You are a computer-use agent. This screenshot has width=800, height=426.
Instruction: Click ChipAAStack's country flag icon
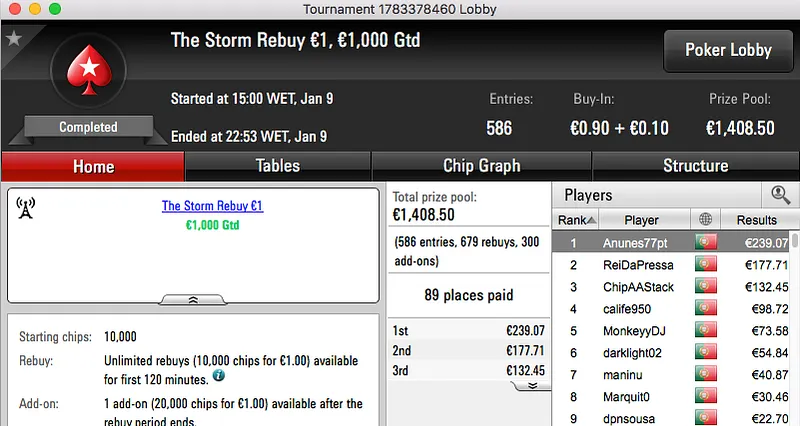click(708, 287)
